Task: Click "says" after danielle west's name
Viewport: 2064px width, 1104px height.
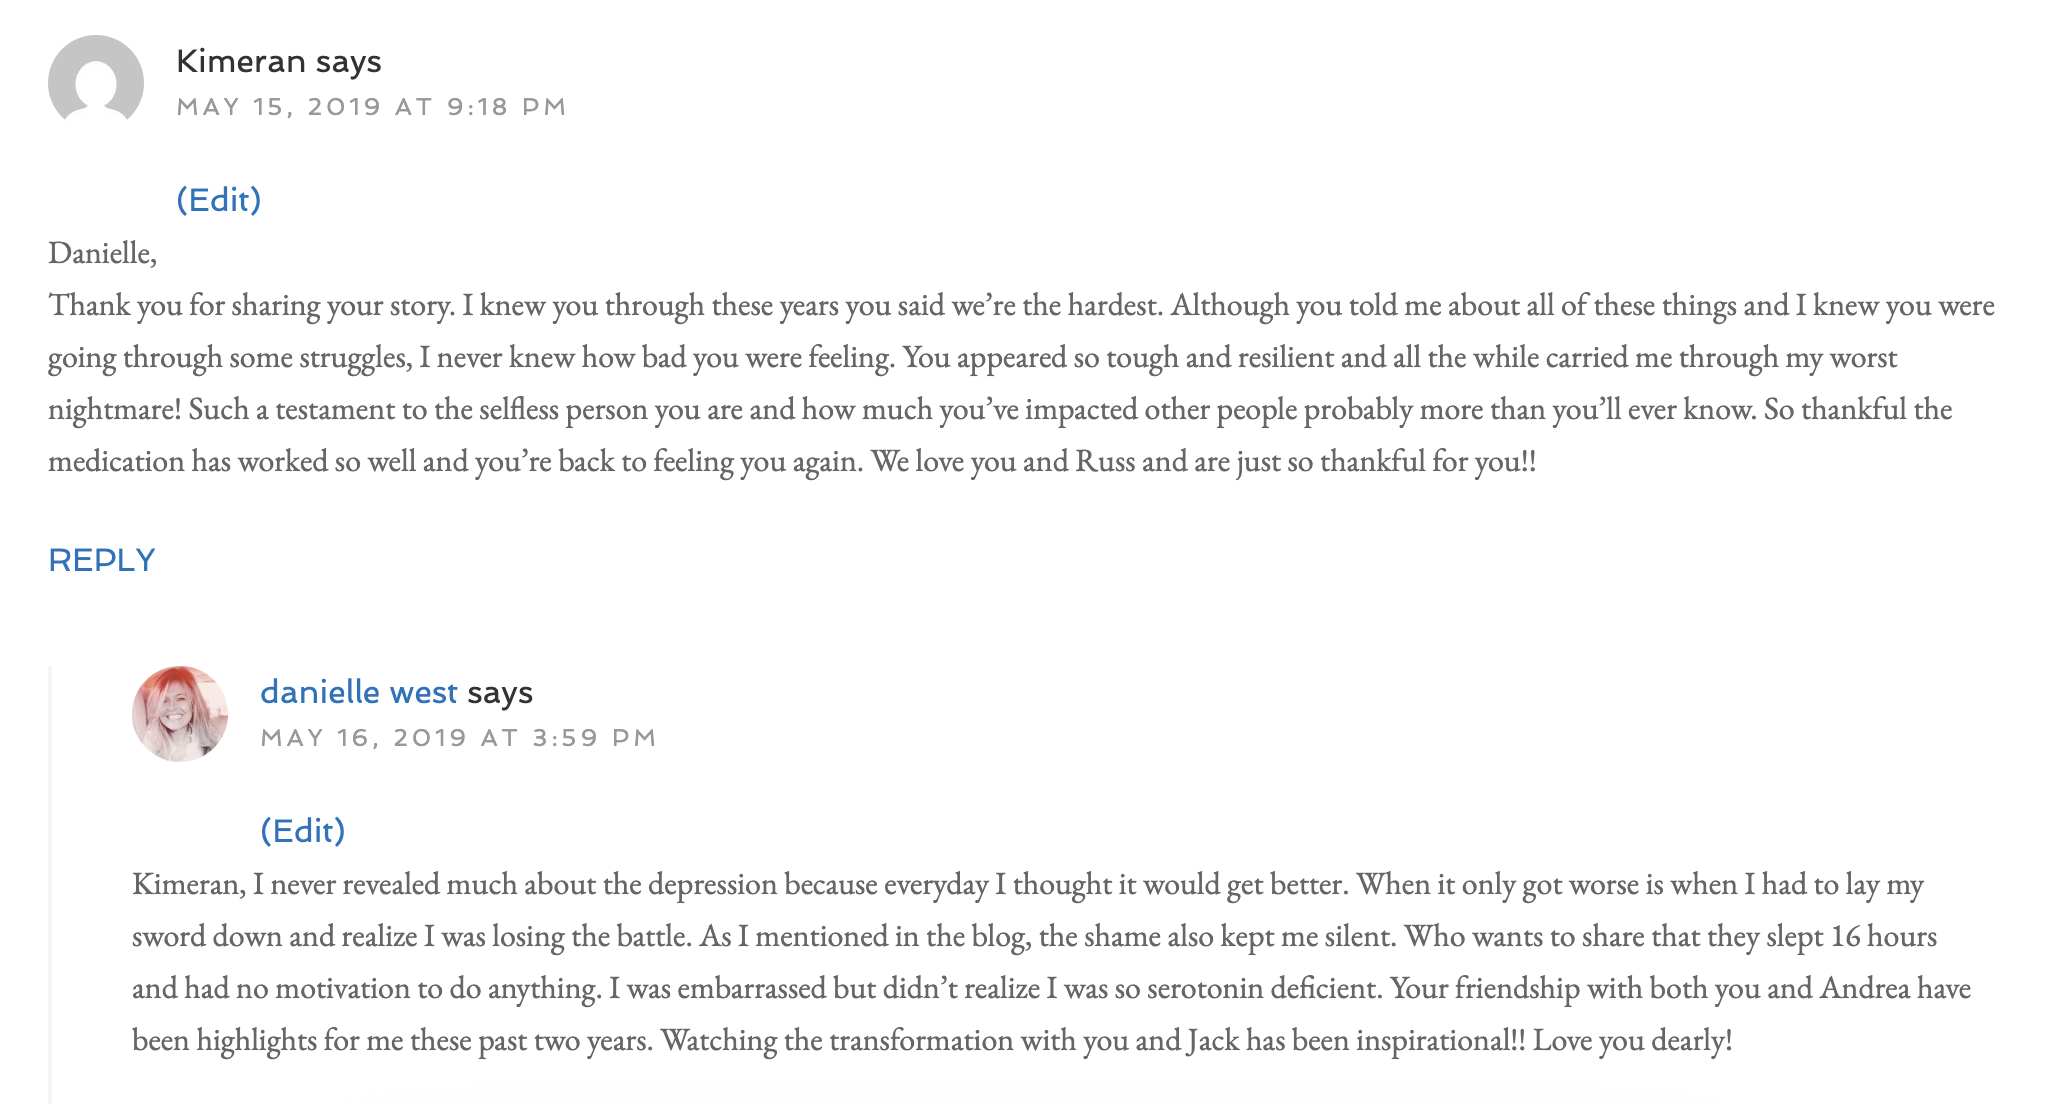Action: click(x=500, y=692)
